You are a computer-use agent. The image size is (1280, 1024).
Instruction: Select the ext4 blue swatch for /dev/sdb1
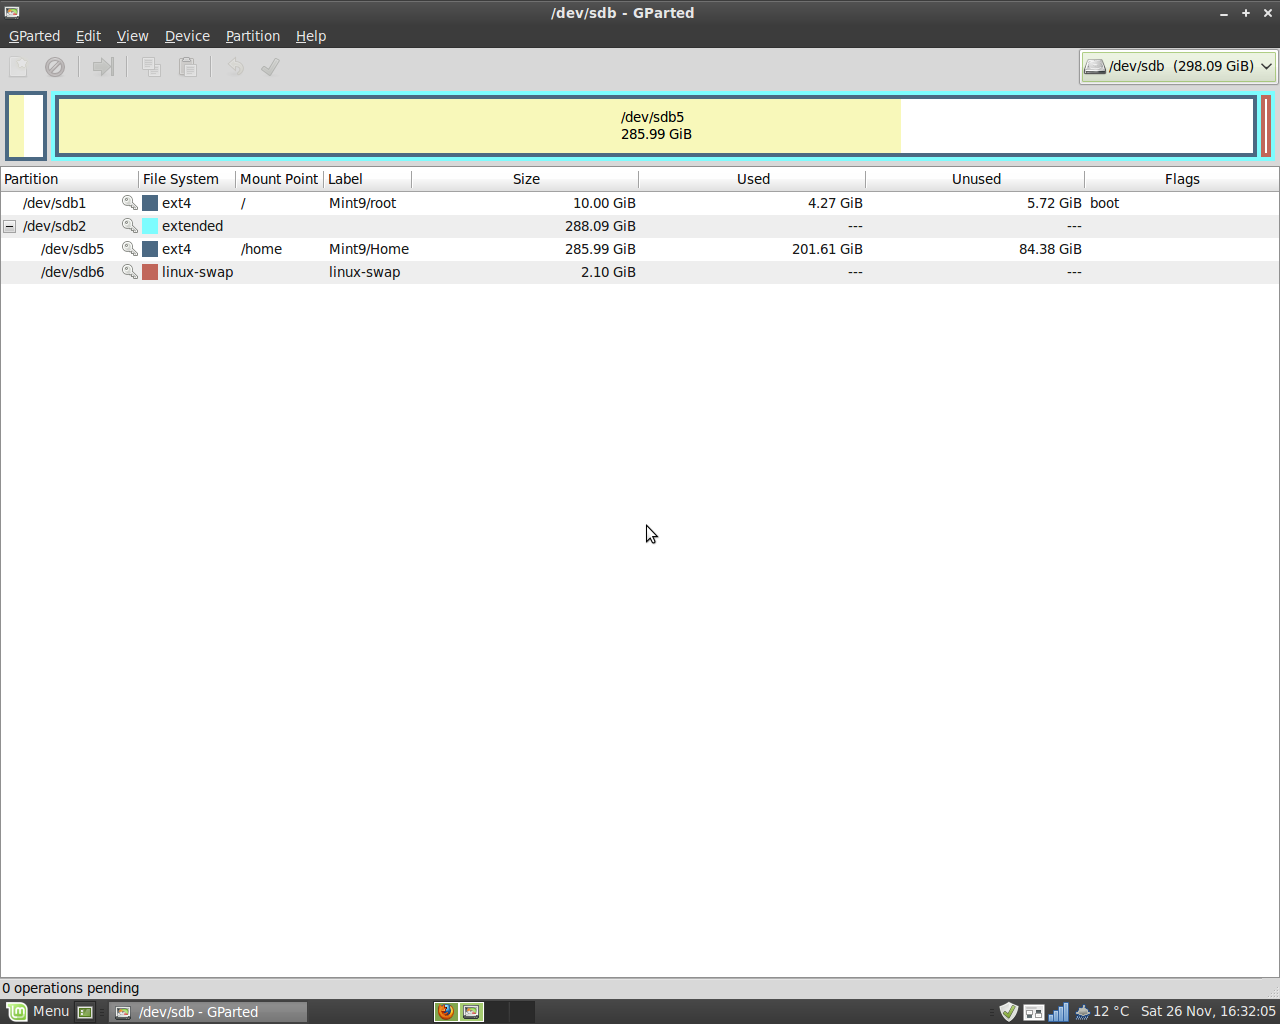pyautogui.click(x=150, y=203)
